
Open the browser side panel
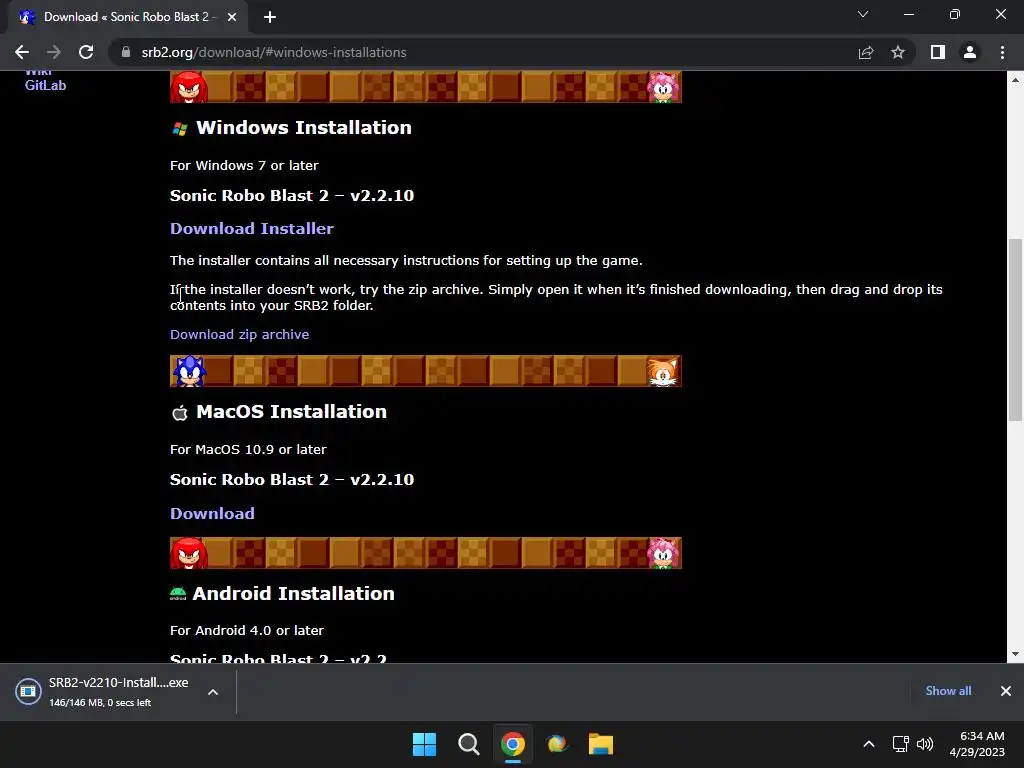(x=938, y=52)
